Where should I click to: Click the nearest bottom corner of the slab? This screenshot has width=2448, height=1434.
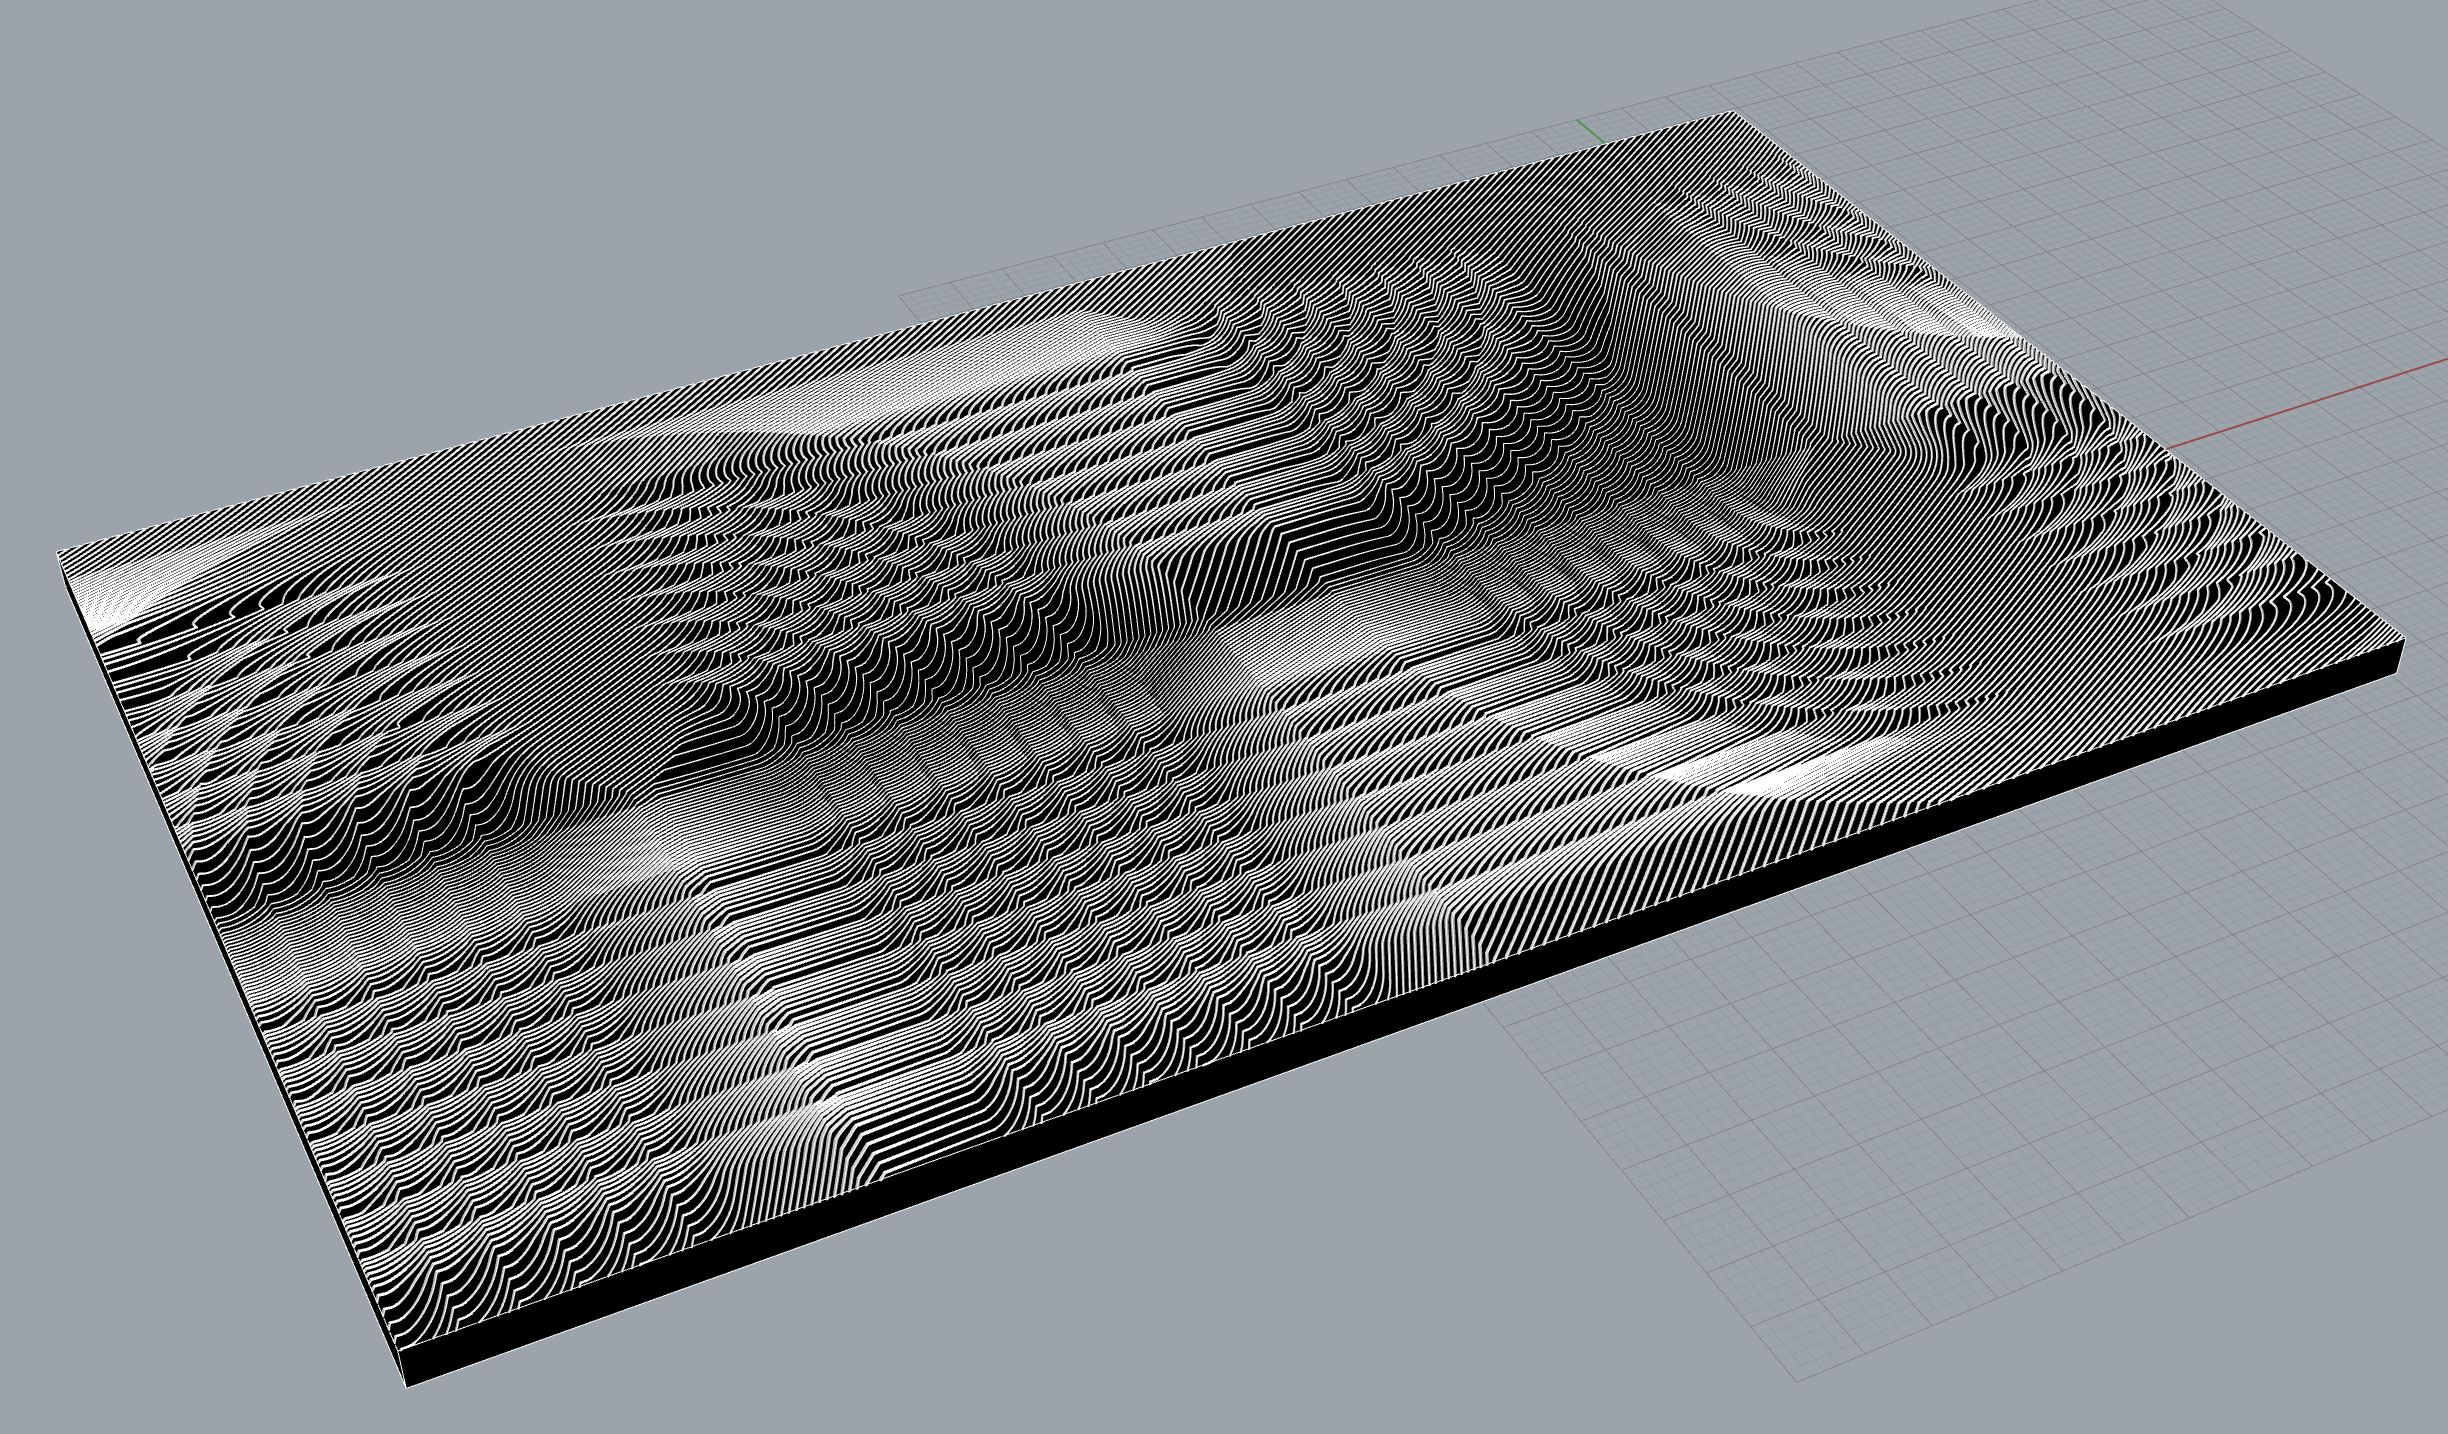(x=407, y=1386)
